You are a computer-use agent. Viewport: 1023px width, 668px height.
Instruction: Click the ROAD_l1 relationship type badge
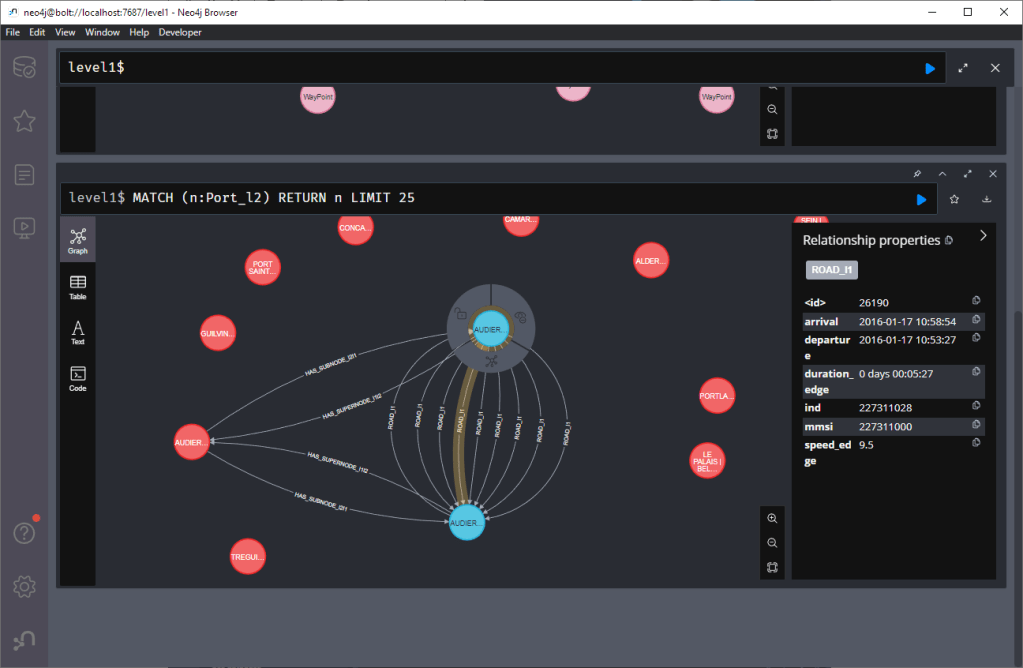point(832,270)
